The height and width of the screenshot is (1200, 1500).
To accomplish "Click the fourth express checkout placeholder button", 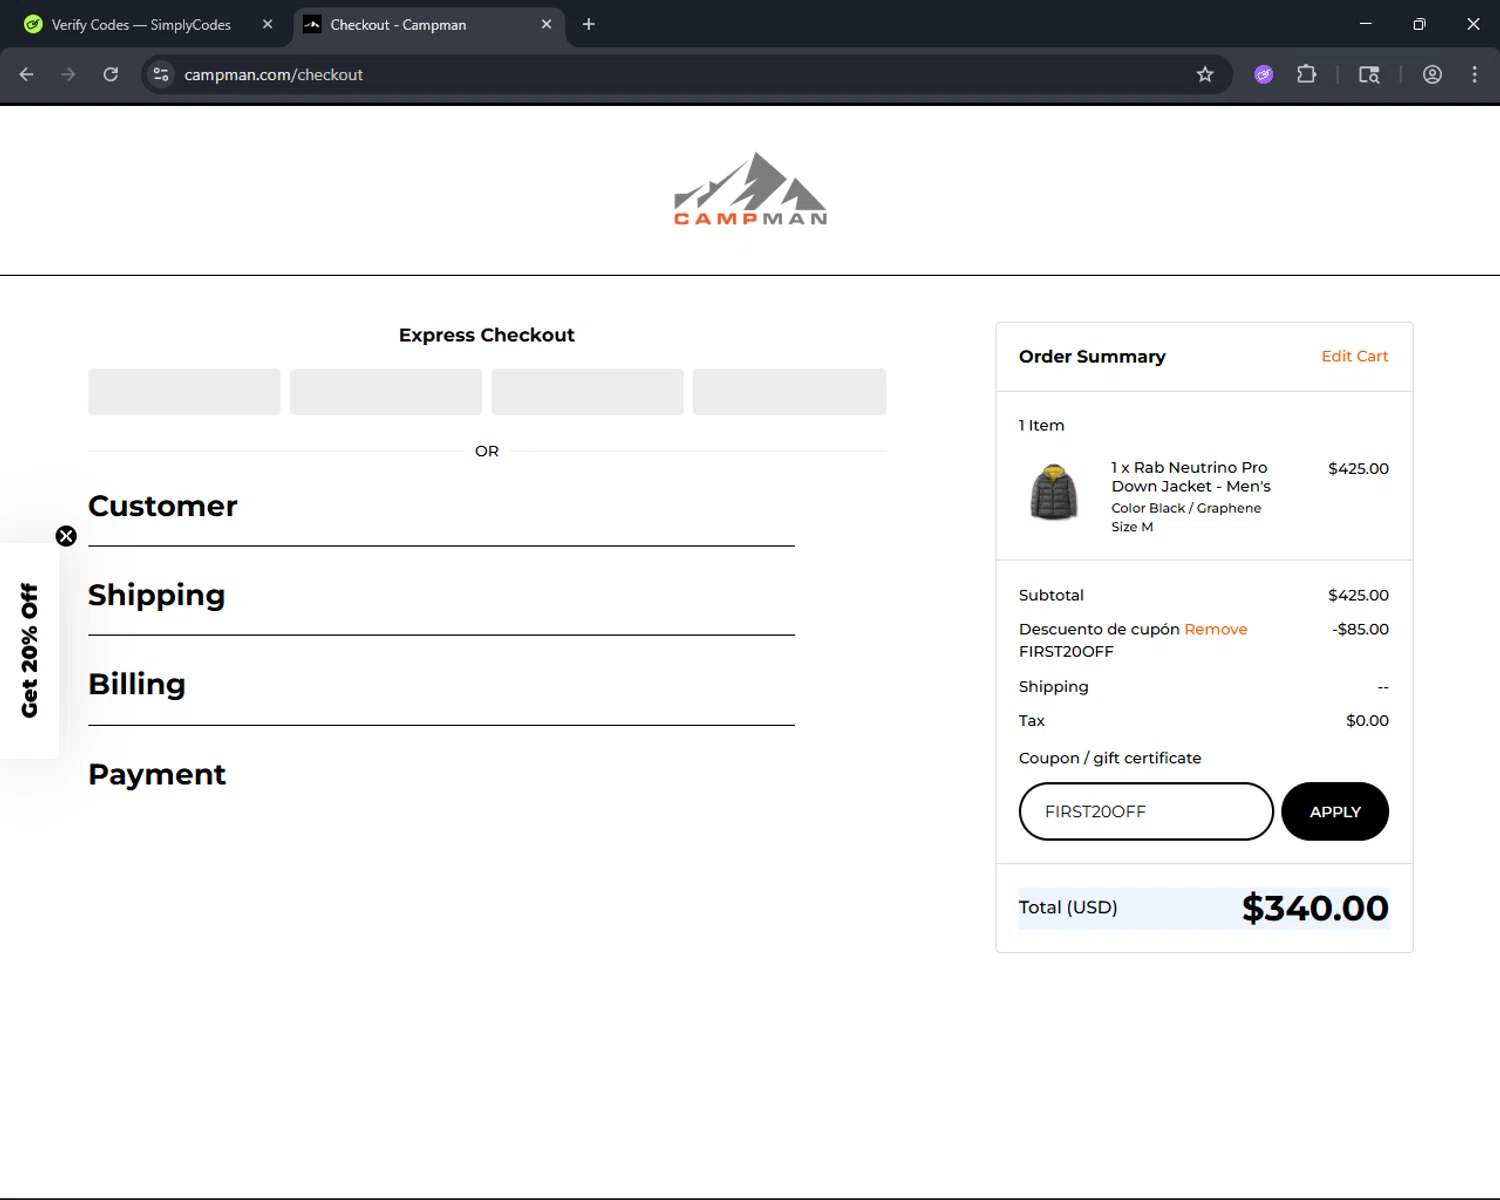I will (x=789, y=391).
